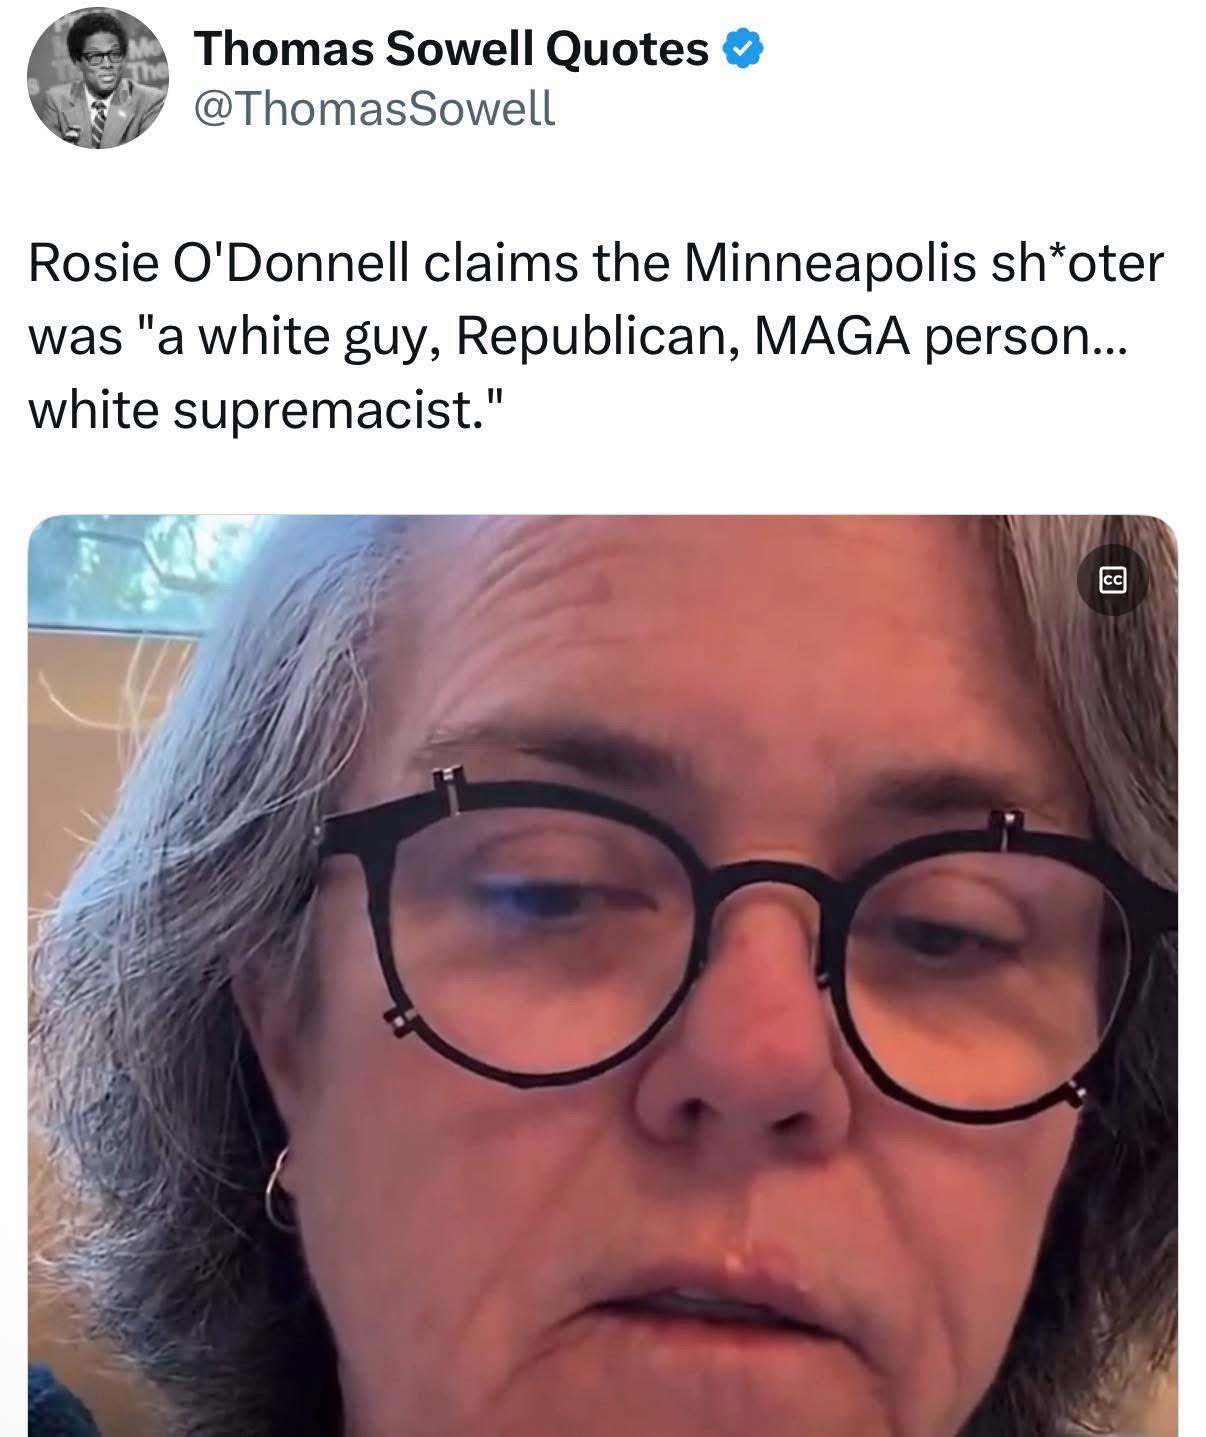
Task: Select the Thomas Sowell Quotes display name
Action: pyautogui.click(x=453, y=49)
